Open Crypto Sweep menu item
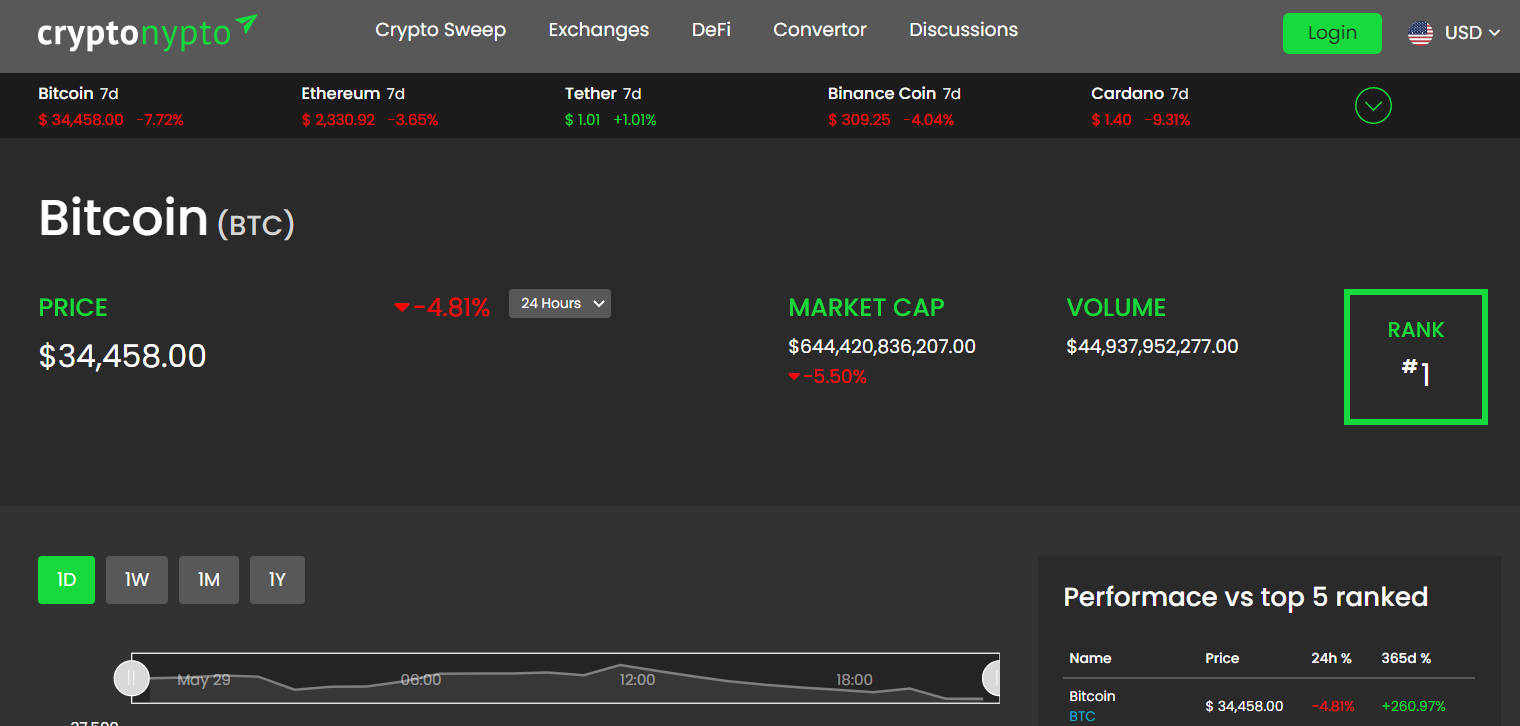This screenshot has width=1520, height=726. [441, 30]
